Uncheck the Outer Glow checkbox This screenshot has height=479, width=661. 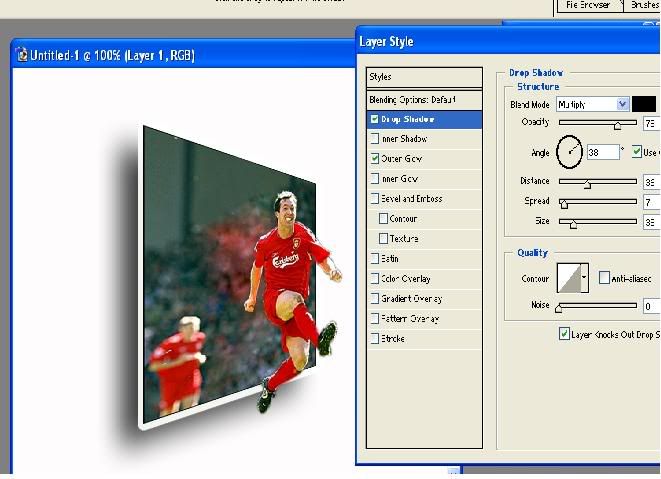point(374,159)
